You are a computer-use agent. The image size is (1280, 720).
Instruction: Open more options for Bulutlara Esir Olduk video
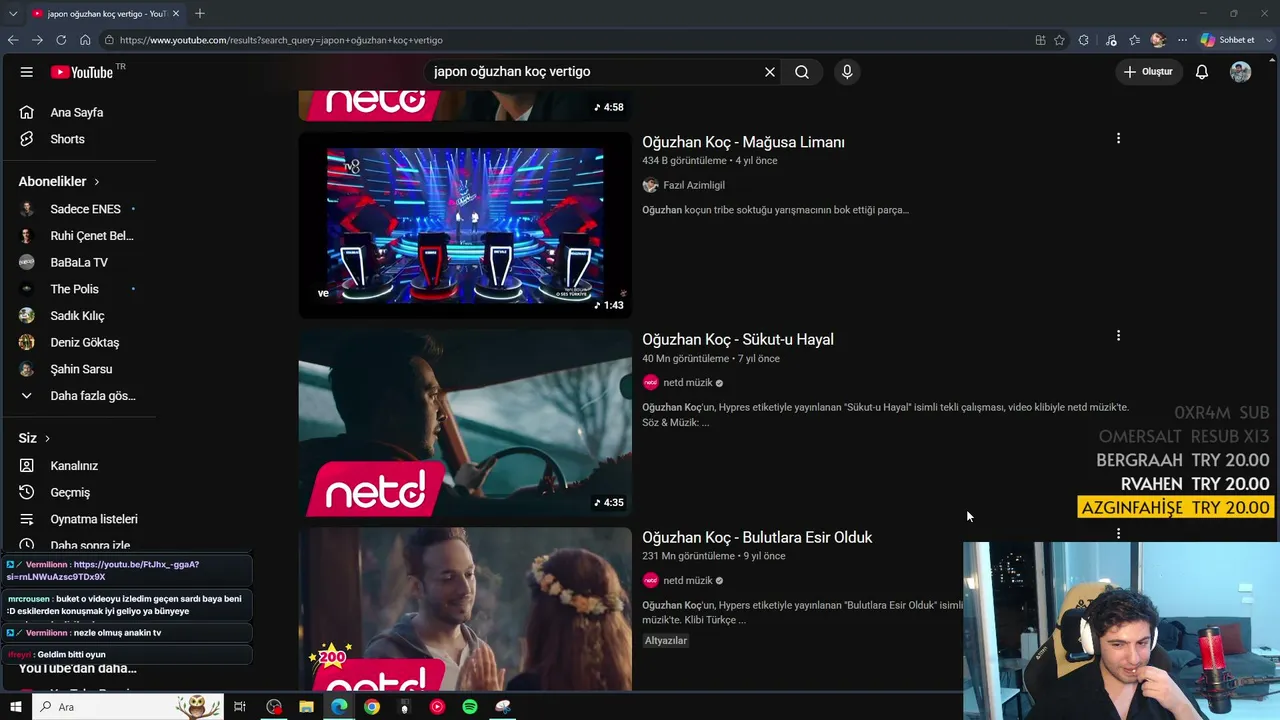click(1118, 534)
